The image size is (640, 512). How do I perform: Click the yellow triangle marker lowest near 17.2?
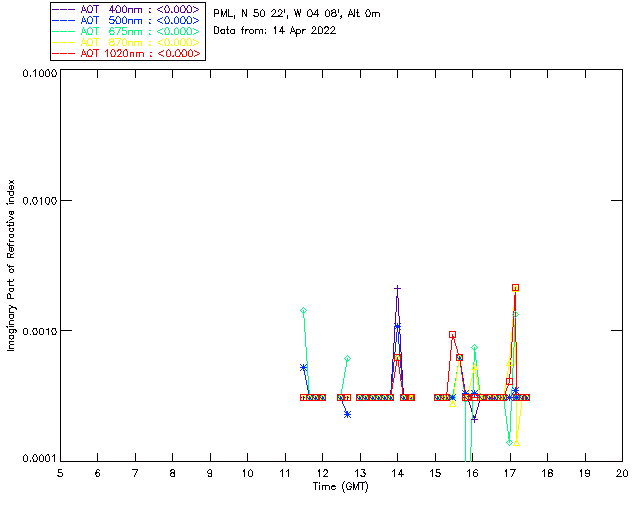pos(517,443)
